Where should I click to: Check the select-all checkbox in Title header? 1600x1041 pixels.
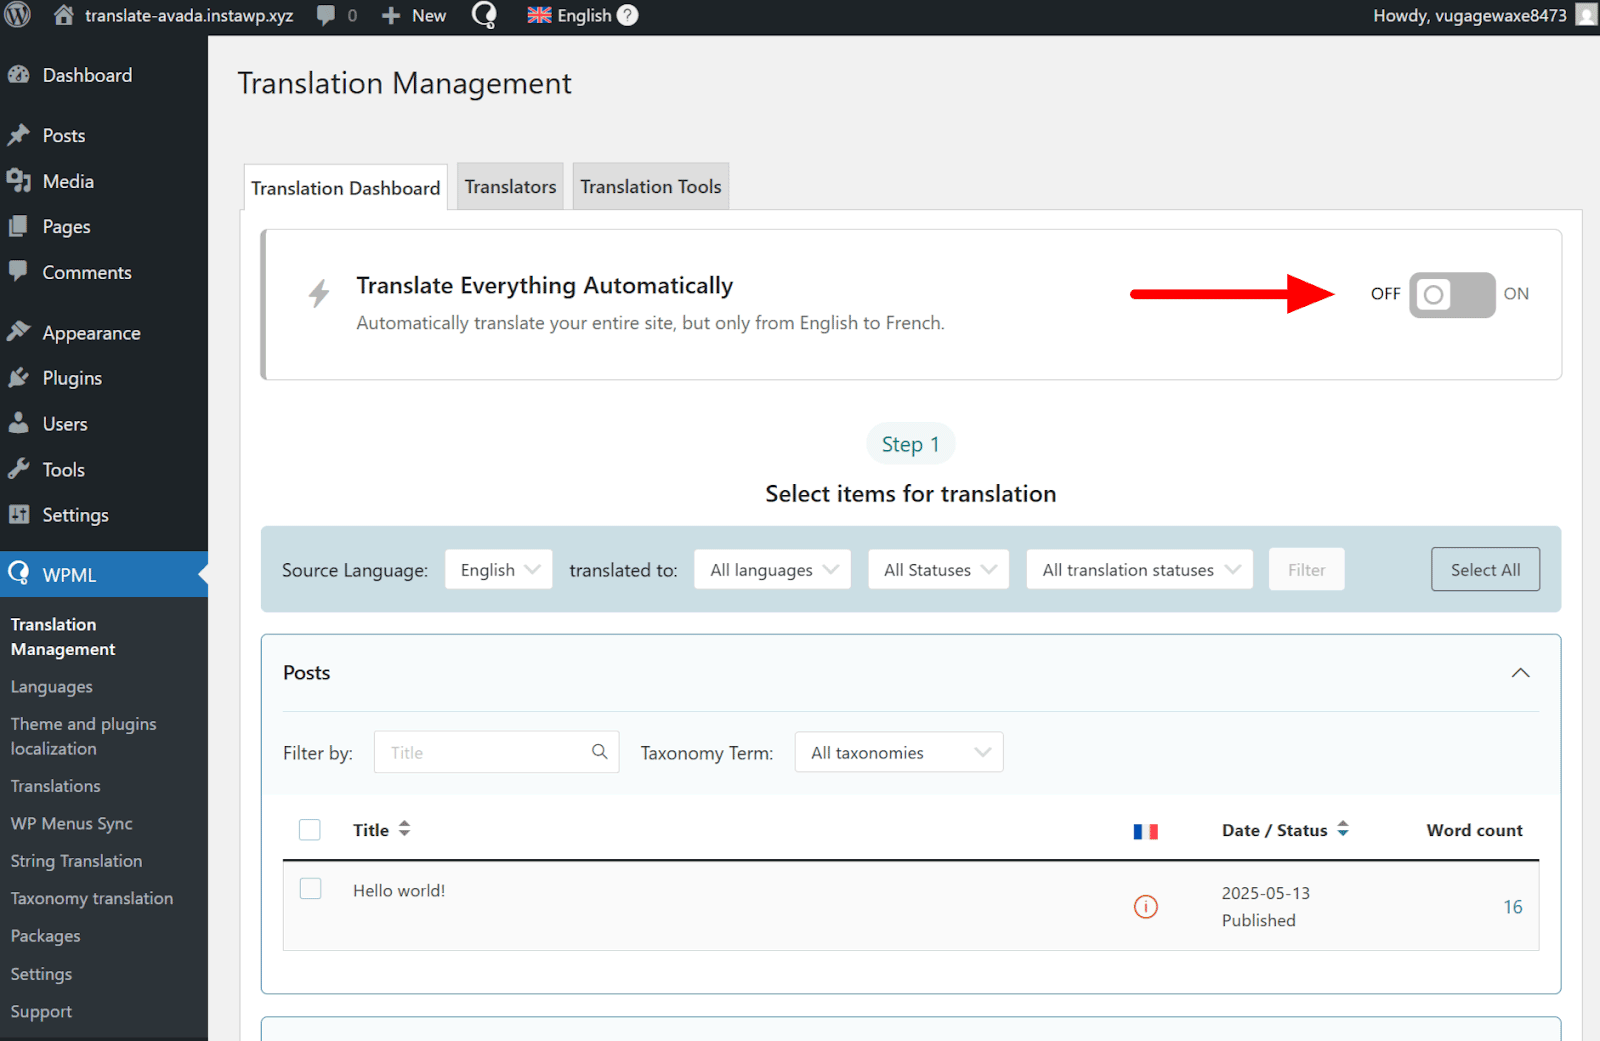pos(310,830)
